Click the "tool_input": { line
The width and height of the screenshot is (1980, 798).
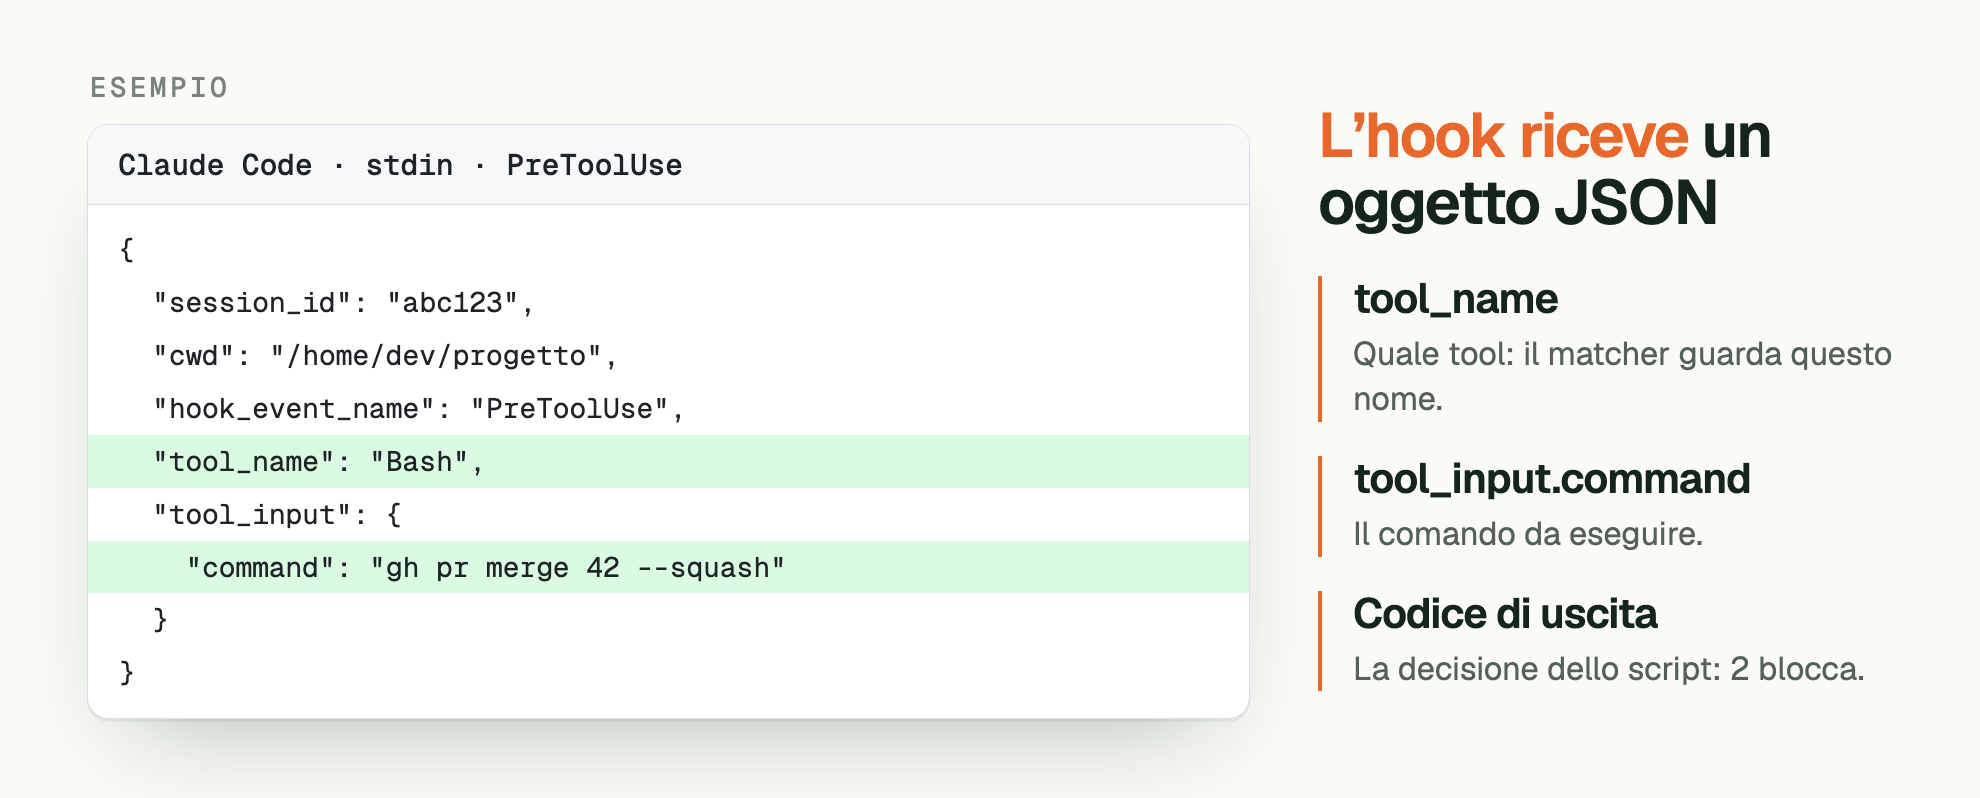point(277,515)
